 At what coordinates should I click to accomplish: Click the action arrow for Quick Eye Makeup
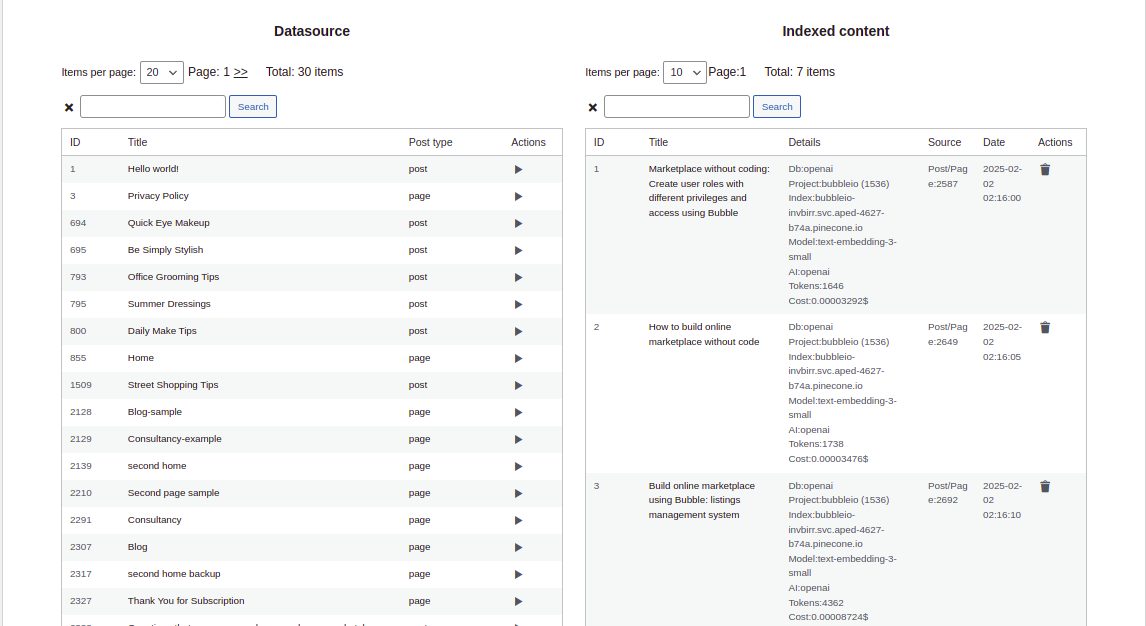pos(518,224)
